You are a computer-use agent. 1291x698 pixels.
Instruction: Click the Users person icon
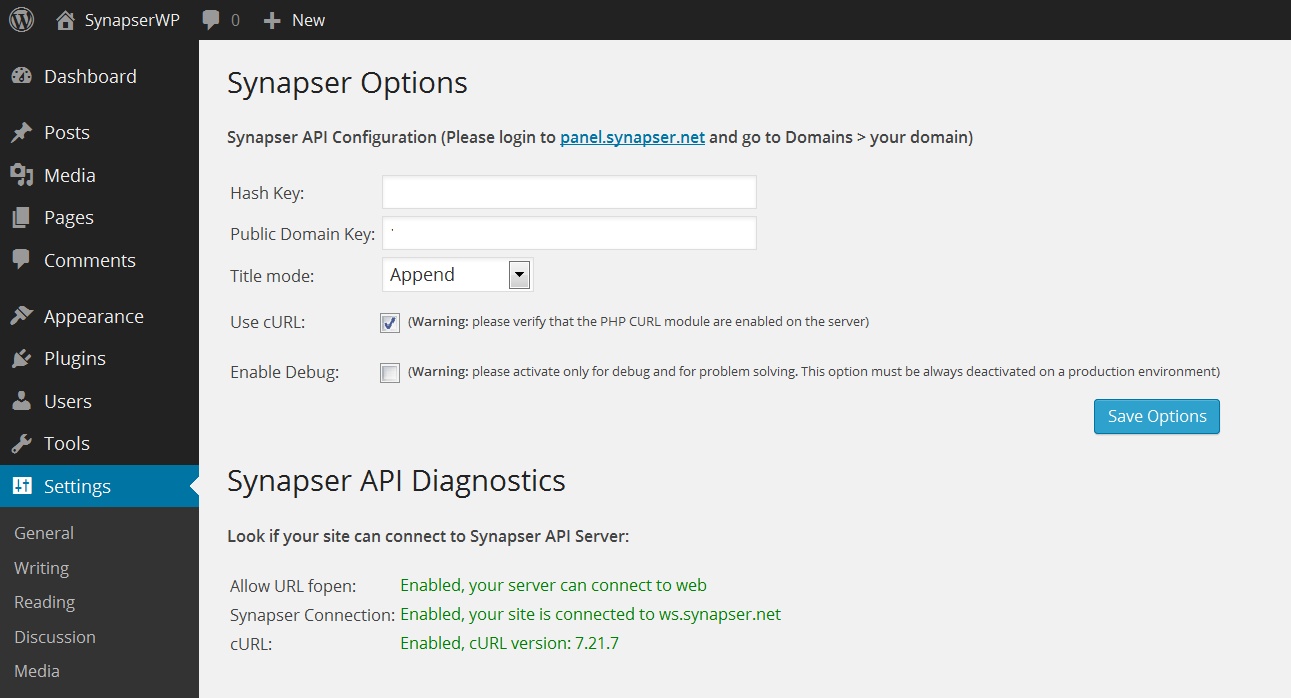tap(22, 401)
